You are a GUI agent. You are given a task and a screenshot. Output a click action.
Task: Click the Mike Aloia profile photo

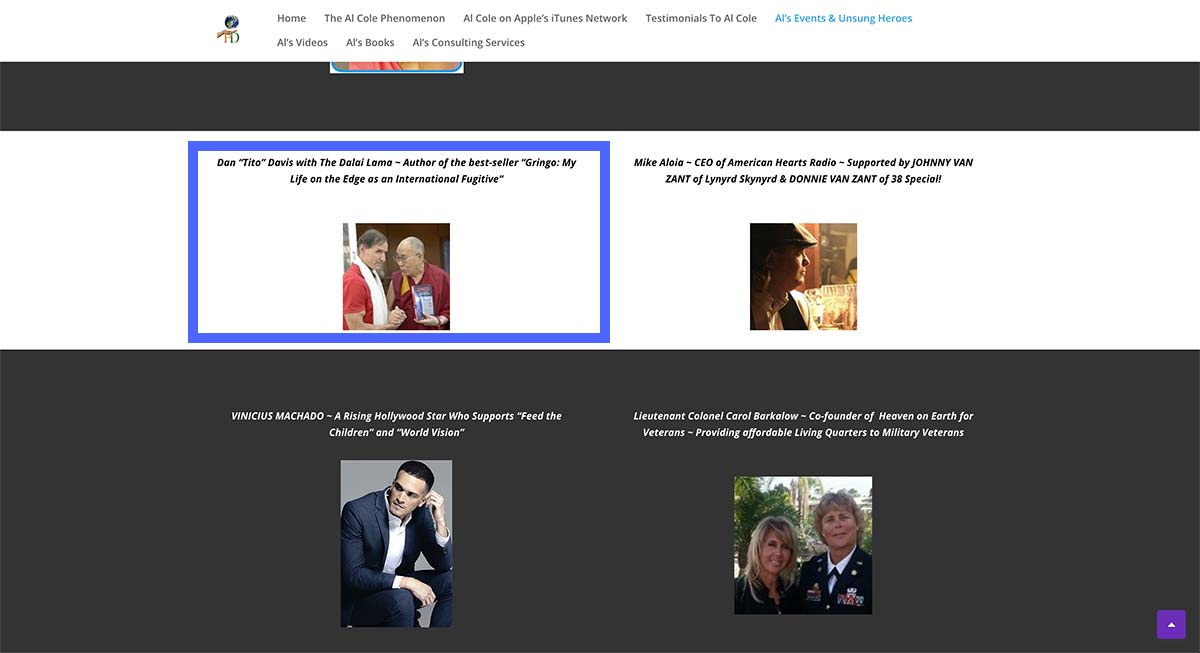pyautogui.click(x=803, y=276)
